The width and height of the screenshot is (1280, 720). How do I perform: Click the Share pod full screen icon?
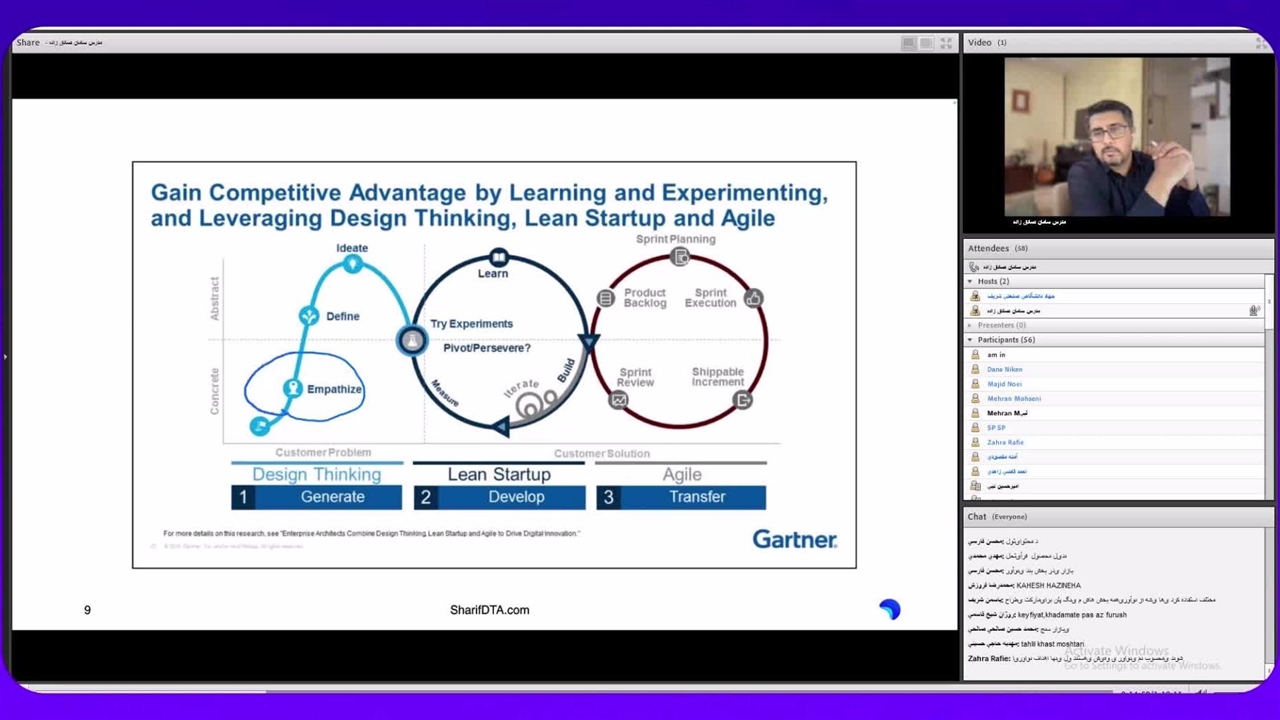(946, 43)
